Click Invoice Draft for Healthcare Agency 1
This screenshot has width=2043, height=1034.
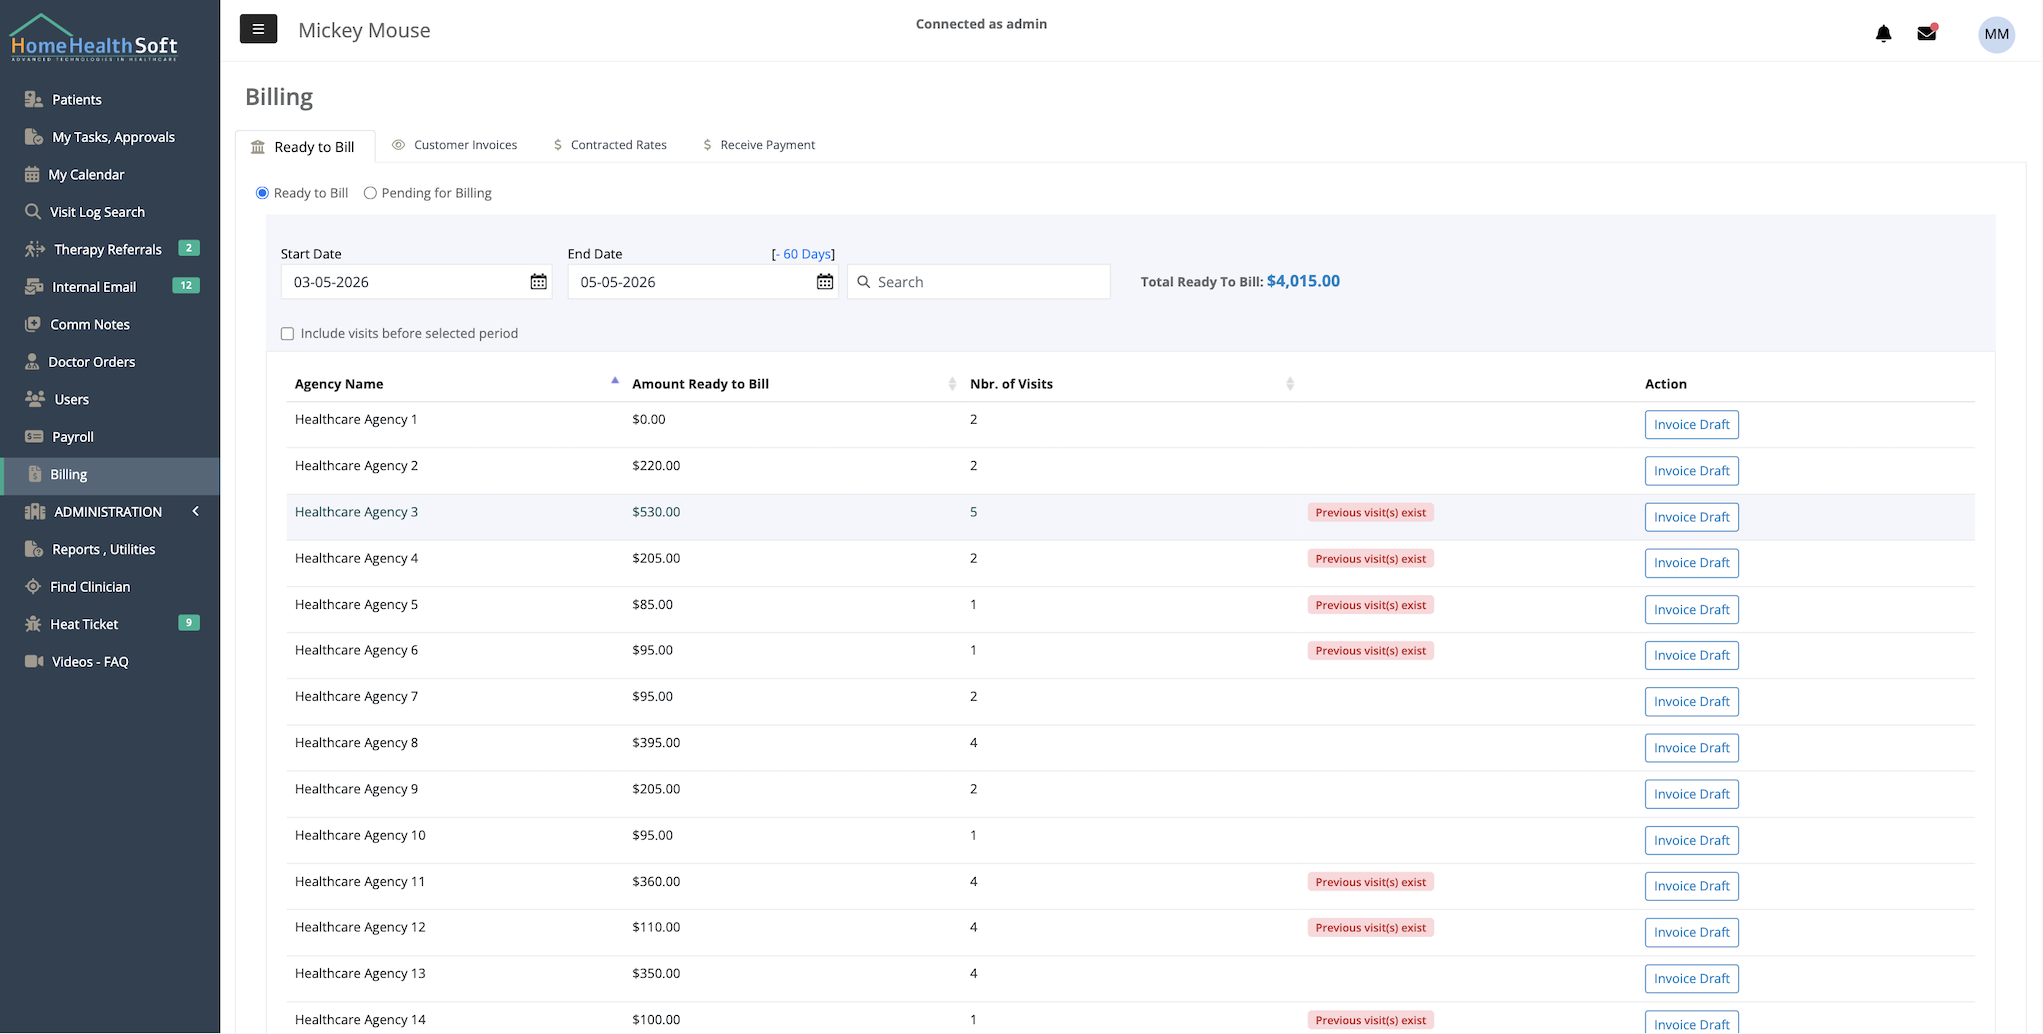pyautogui.click(x=1691, y=425)
